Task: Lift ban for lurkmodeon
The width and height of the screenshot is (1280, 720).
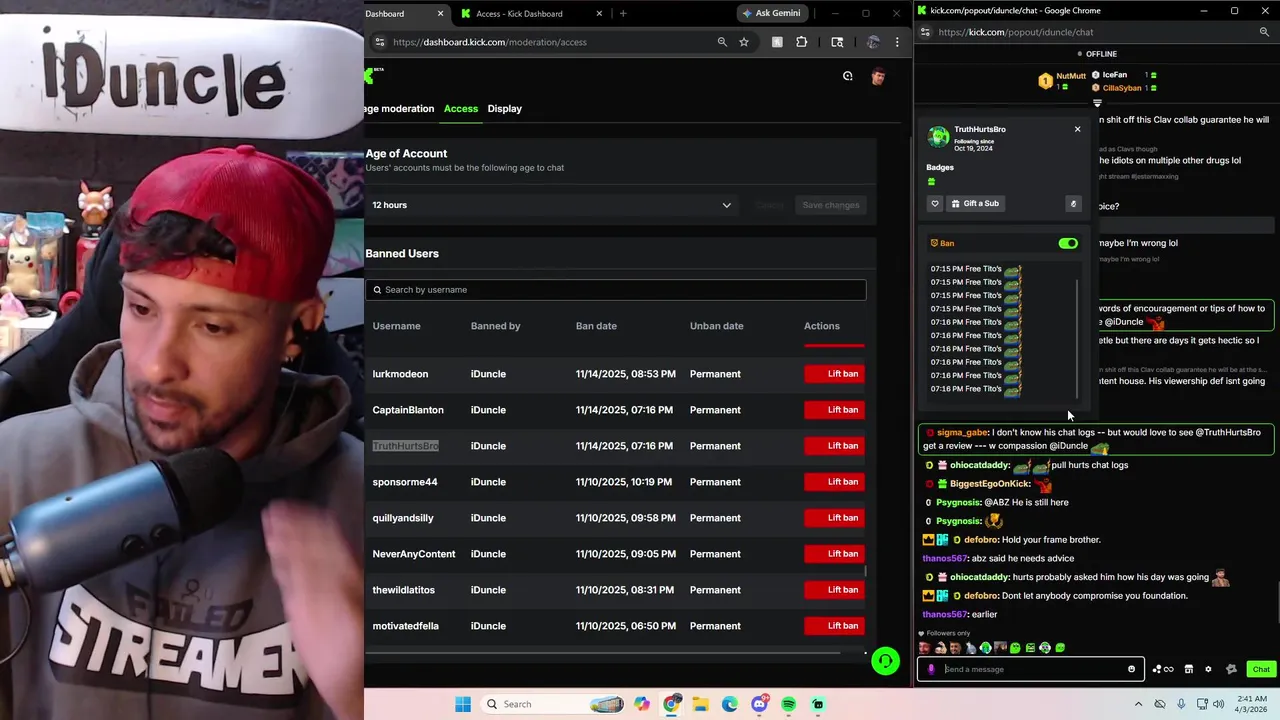Action: point(834,374)
